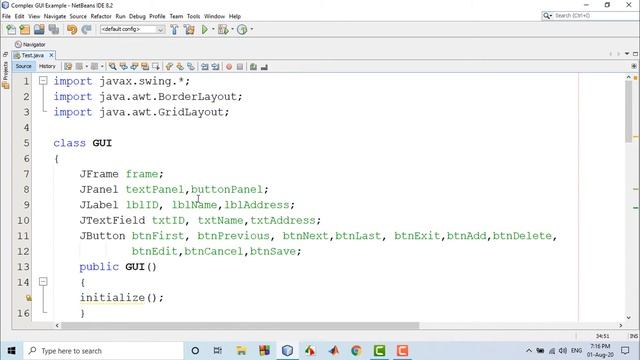Click the btnPrevious variable in line 11
This screenshot has height=360, width=640.
click(233, 236)
